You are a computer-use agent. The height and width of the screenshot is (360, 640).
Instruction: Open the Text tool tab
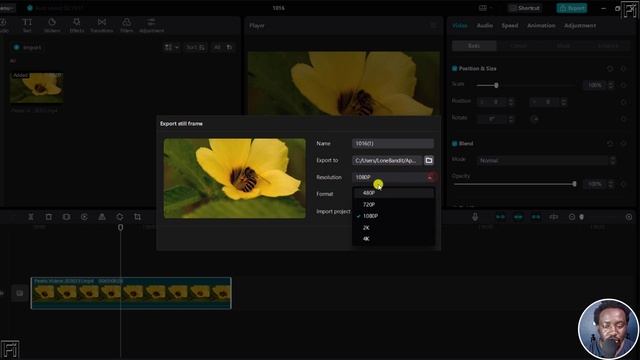[x=27, y=25]
